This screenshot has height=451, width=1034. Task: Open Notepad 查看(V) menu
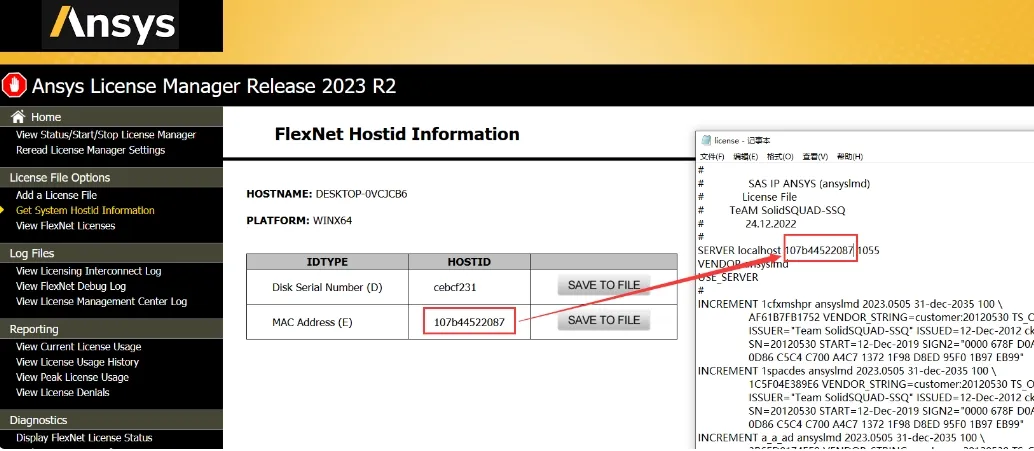(814, 157)
